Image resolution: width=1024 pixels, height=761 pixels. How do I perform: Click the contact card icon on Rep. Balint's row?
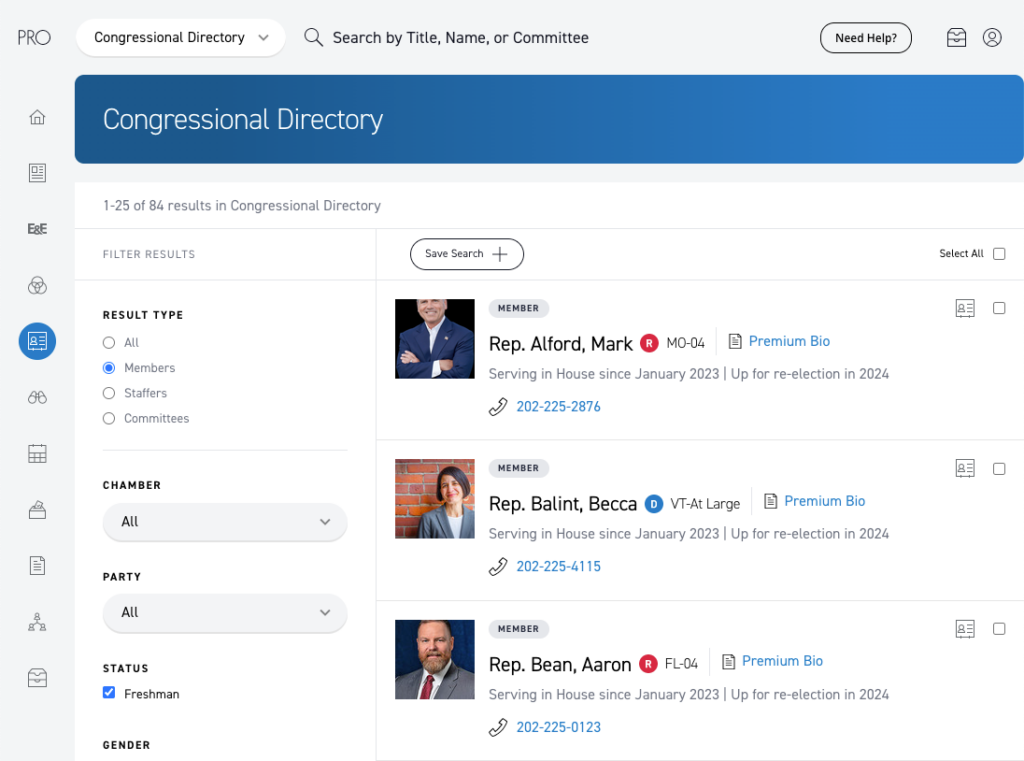point(964,468)
